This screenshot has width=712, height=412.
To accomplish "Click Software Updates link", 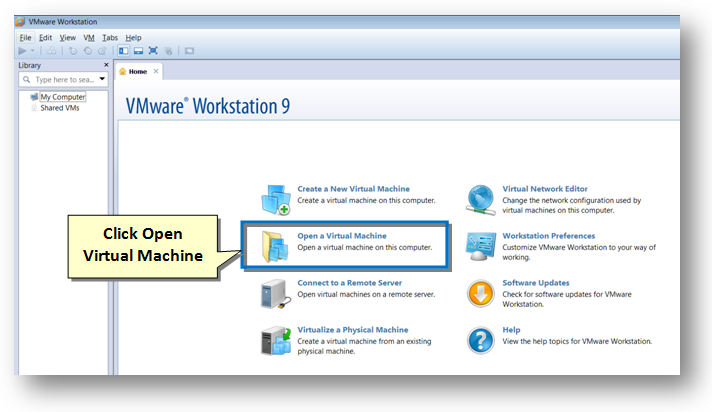I will (x=536, y=283).
